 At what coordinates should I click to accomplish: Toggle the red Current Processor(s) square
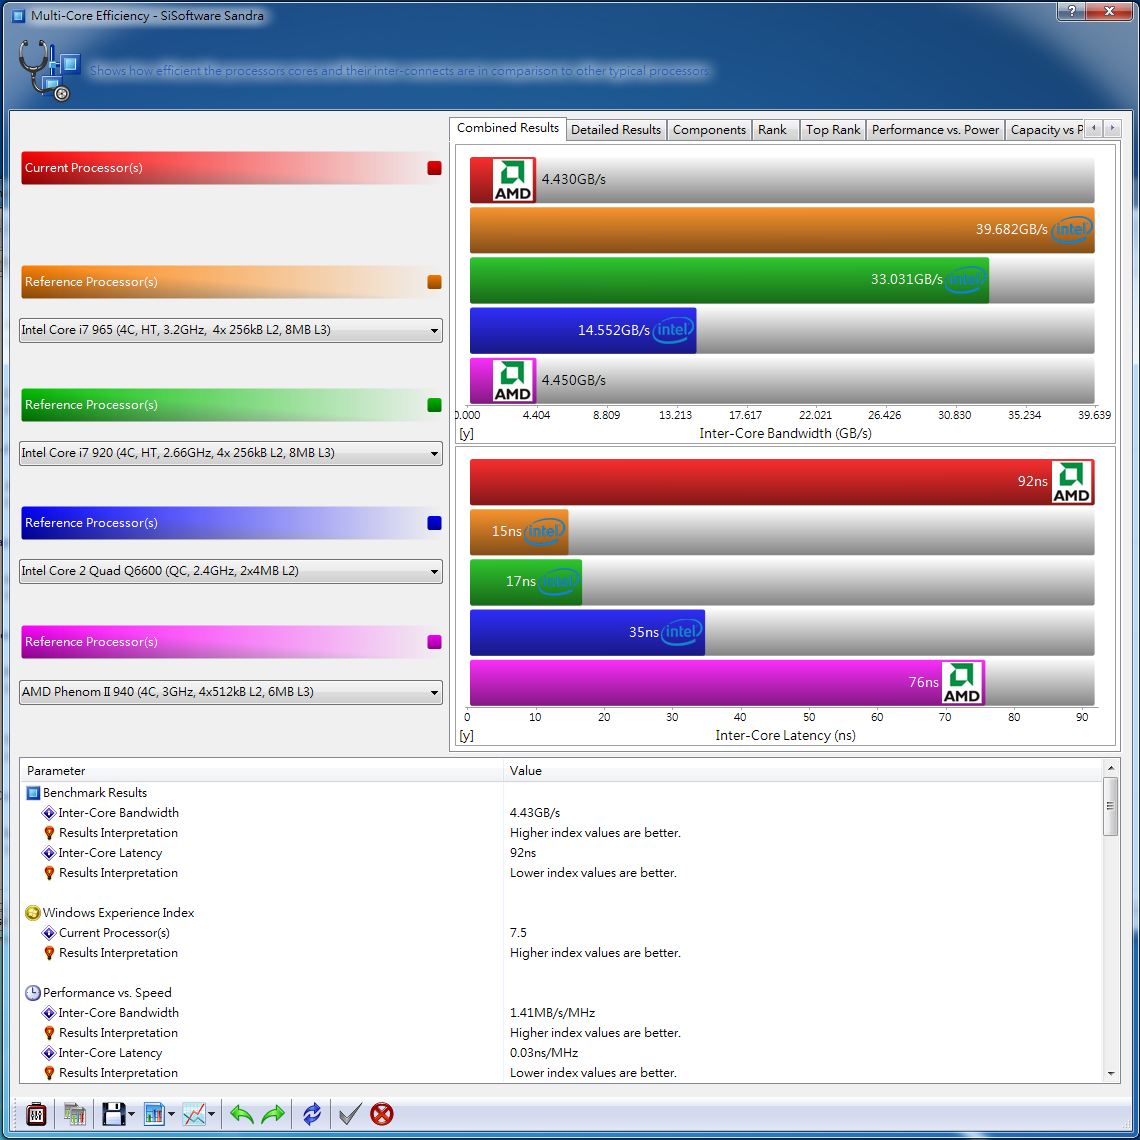pos(434,168)
